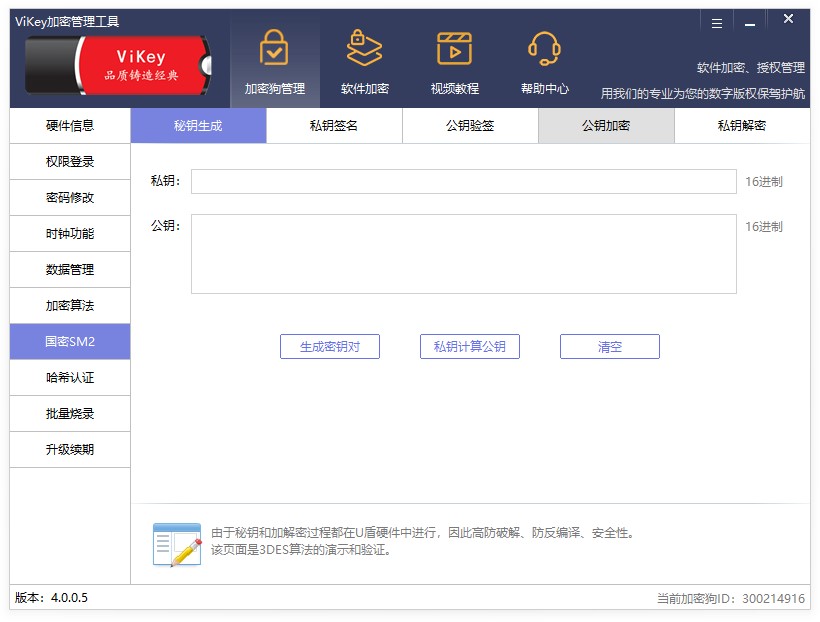Click the 当前加密狗ID: 300214916 status text
The image size is (820, 622).
[731, 598]
